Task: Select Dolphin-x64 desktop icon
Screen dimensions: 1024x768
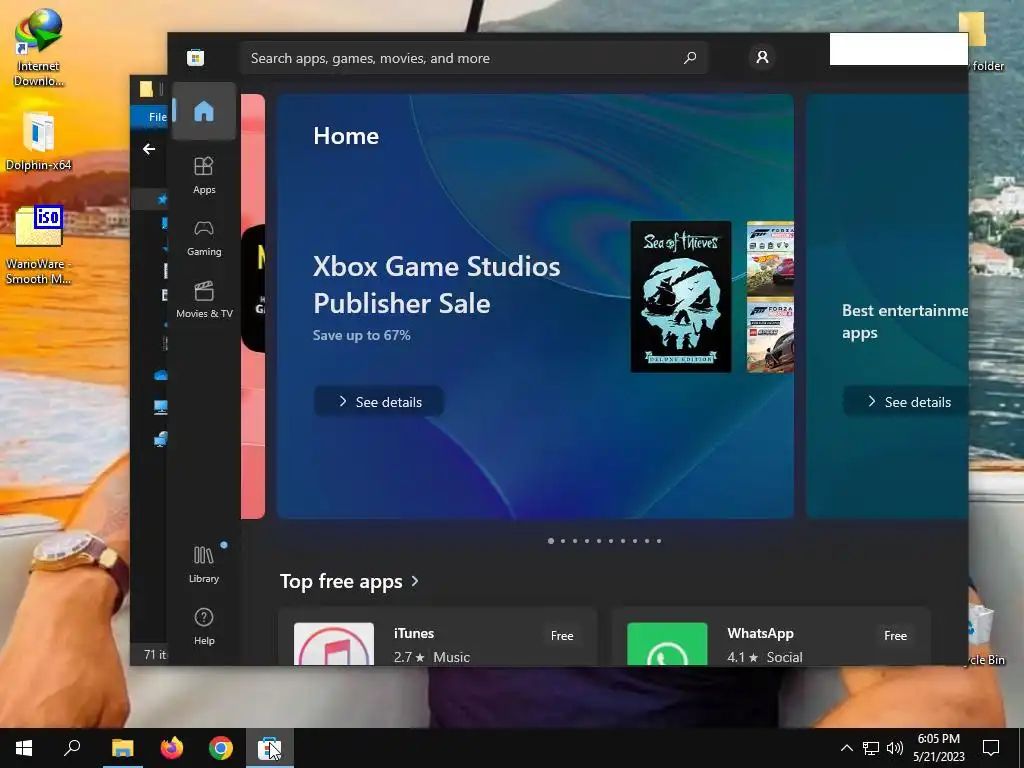Action: [39, 141]
